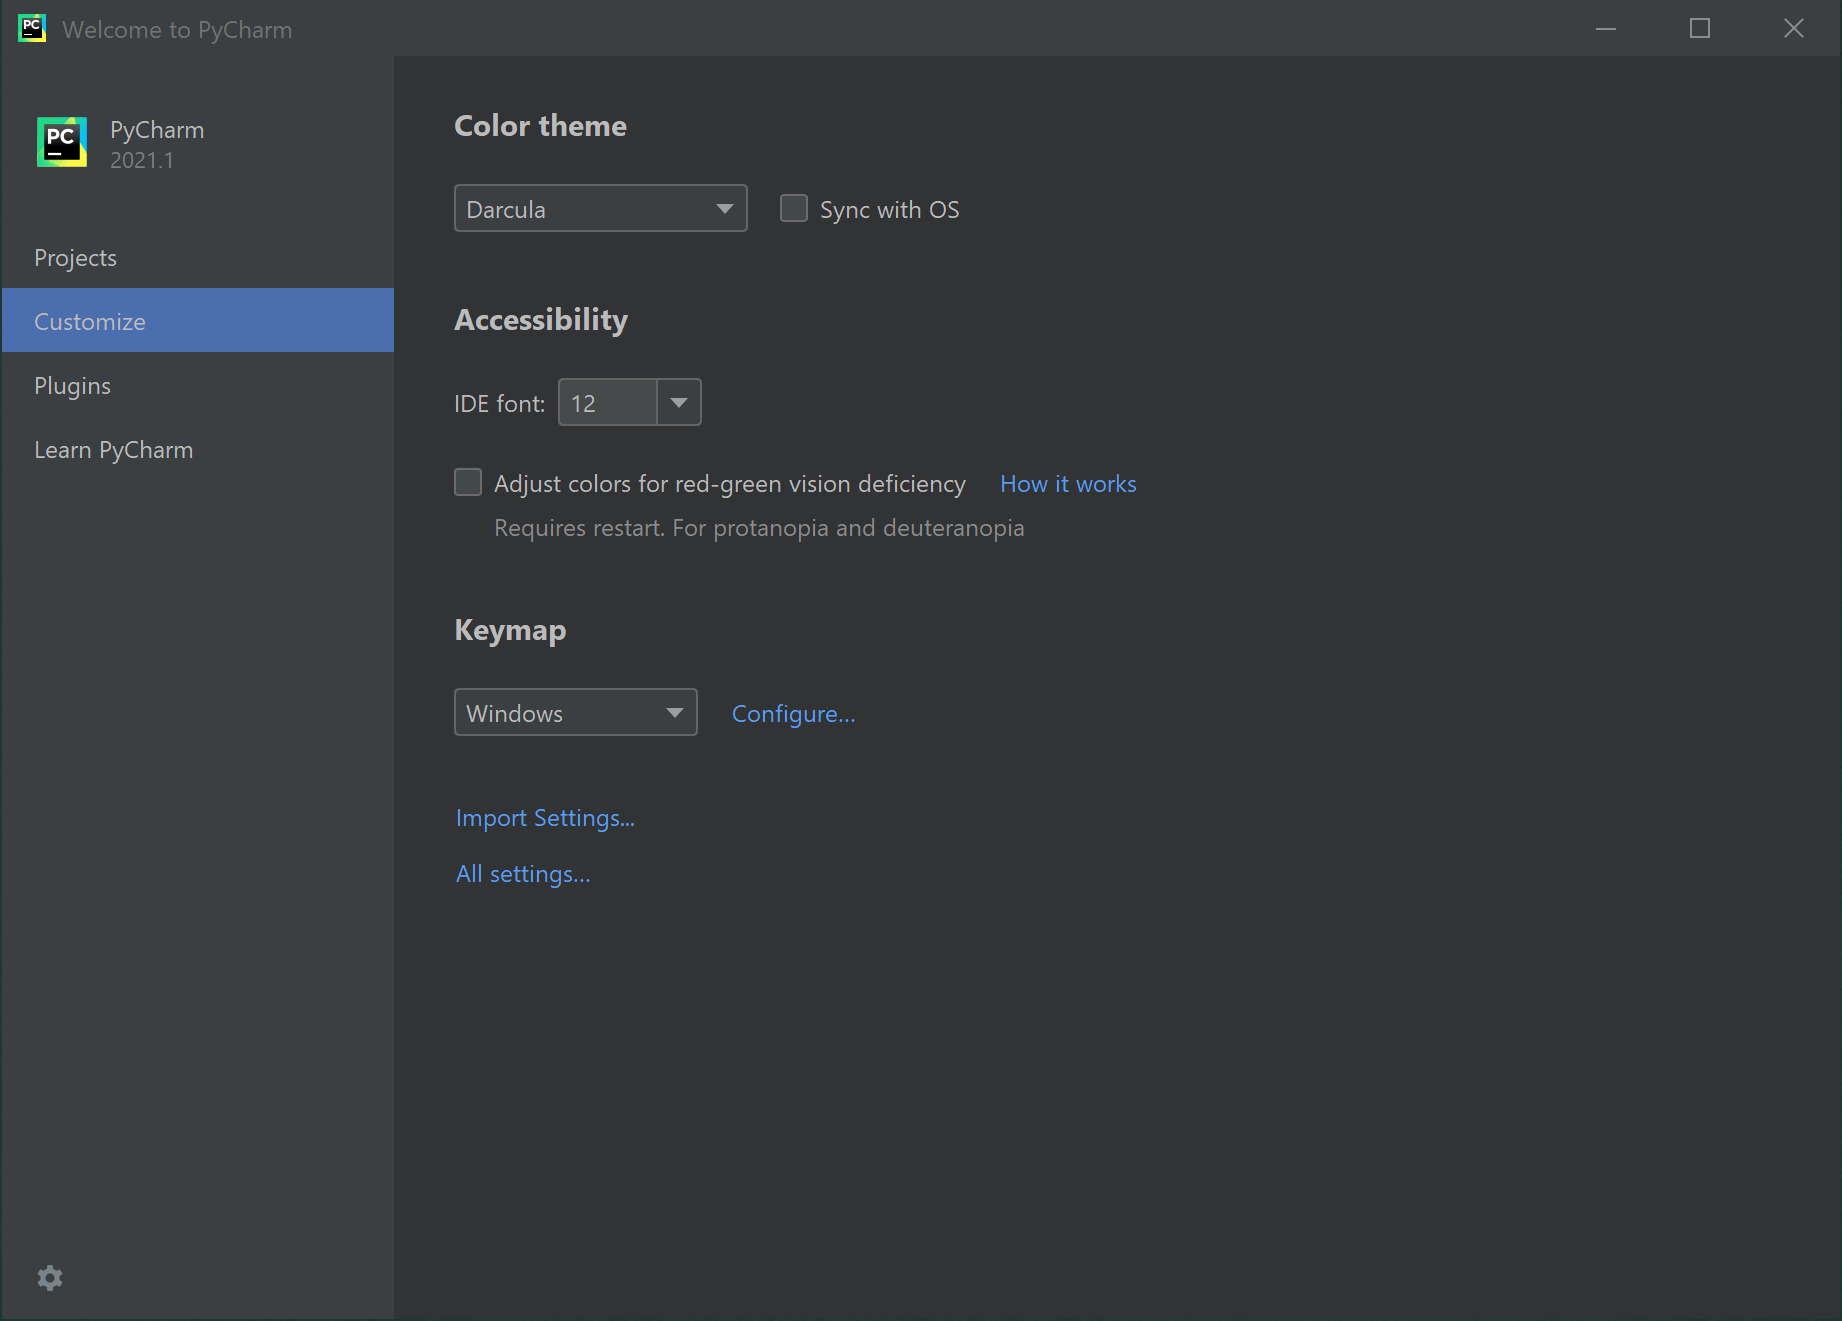Image resolution: width=1842 pixels, height=1321 pixels.
Task: Open All settings... link
Action: pyautogui.click(x=523, y=873)
